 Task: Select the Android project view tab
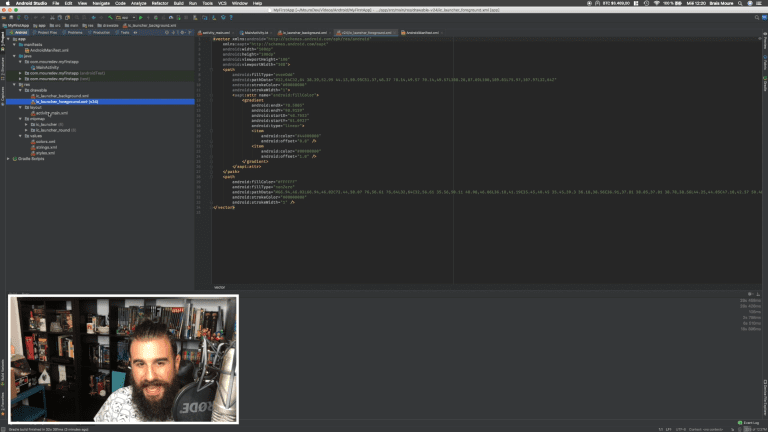coord(19,32)
